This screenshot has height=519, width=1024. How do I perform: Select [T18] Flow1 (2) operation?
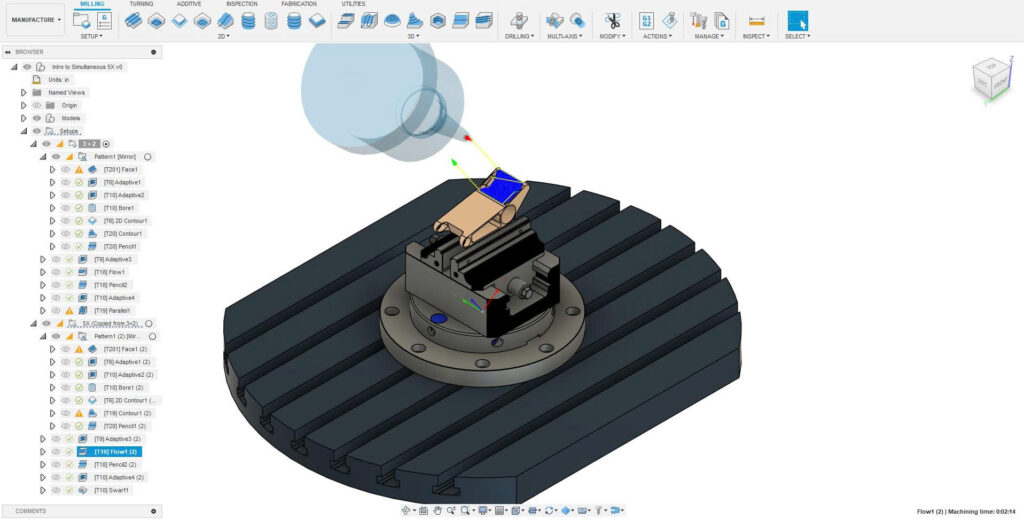[x=109, y=451]
